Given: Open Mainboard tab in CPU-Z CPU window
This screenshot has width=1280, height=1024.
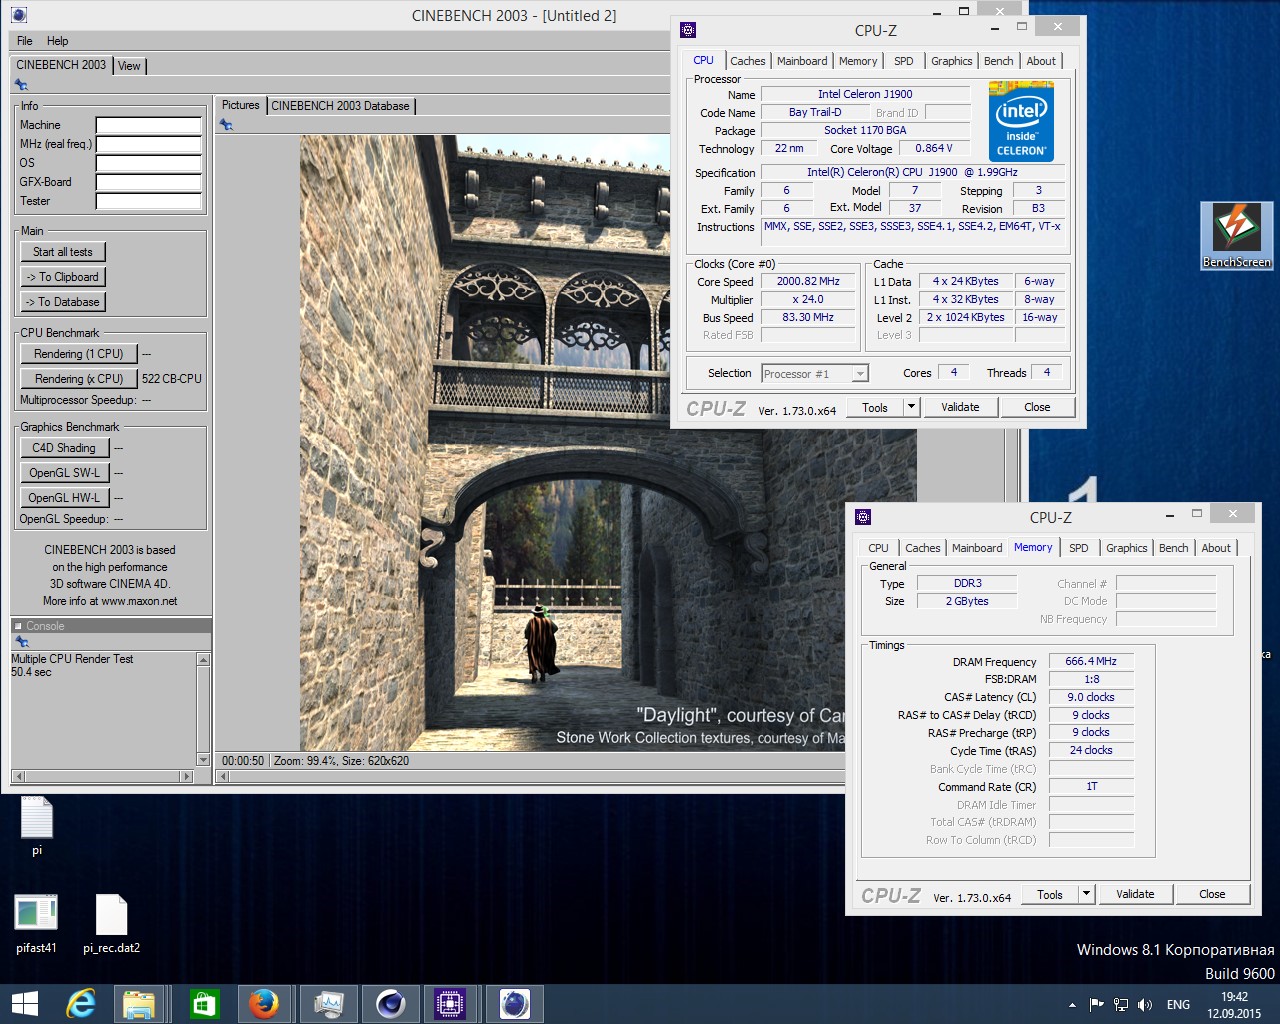Looking at the screenshot, I should 802,61.
